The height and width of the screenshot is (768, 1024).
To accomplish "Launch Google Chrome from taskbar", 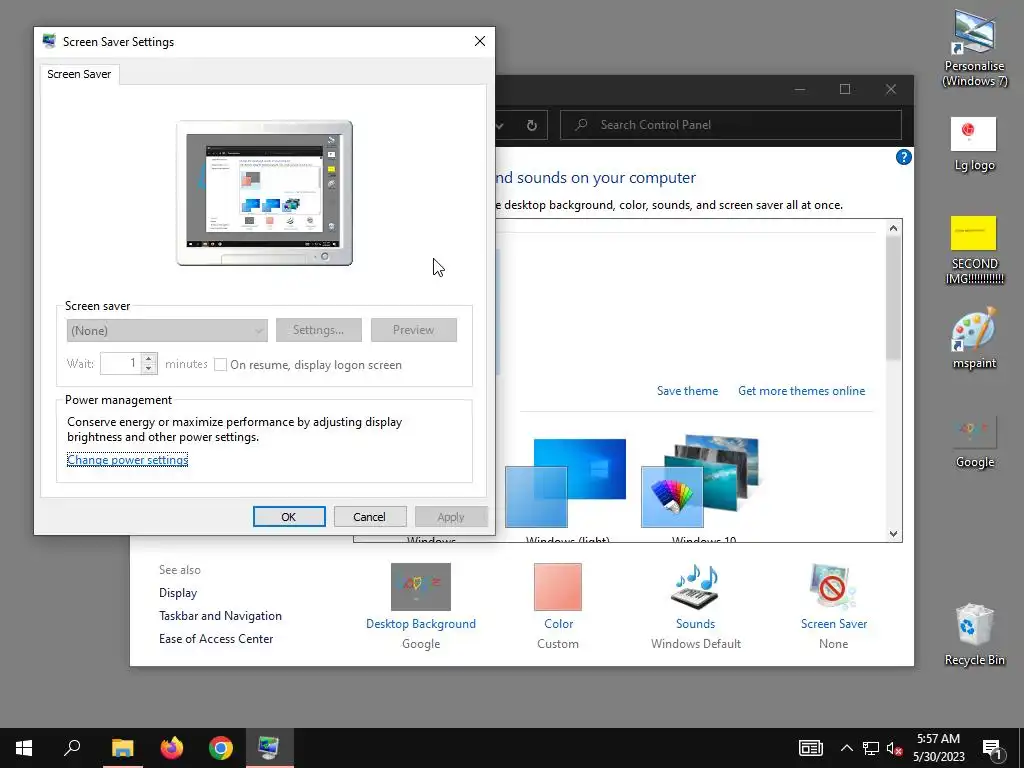I will [x=221, y=748].
